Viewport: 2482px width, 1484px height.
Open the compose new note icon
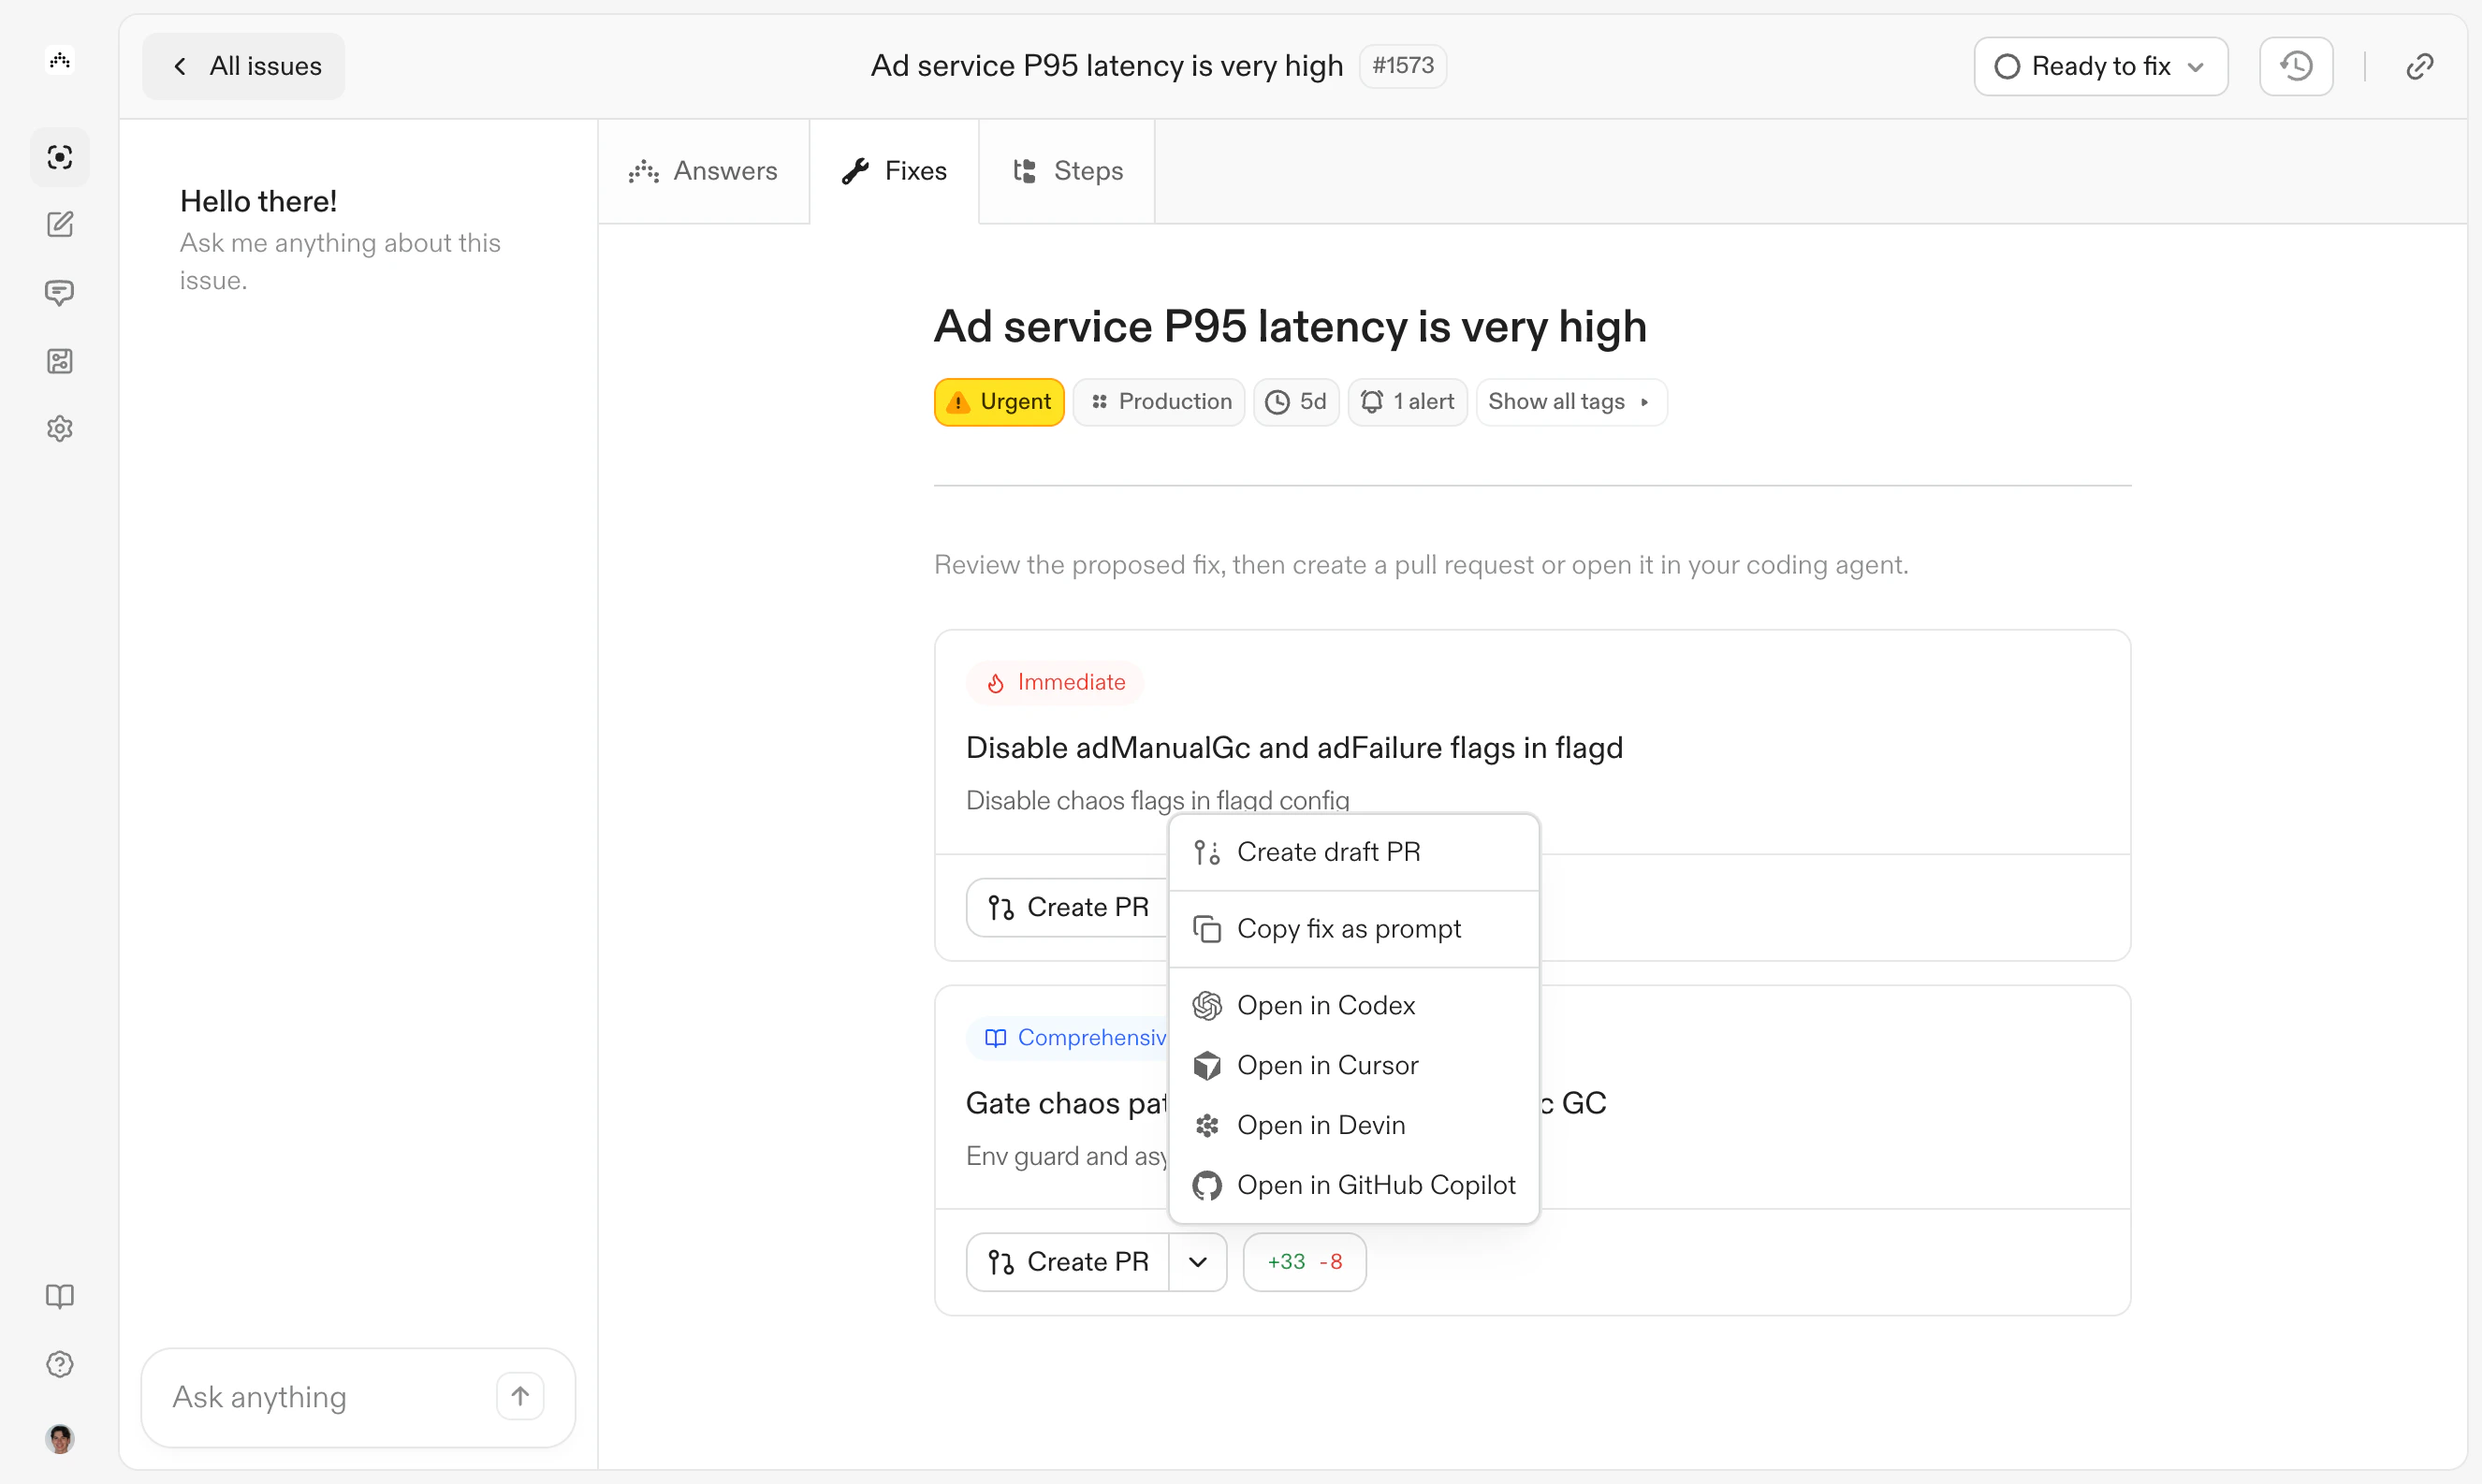pyautogui.click(x=60, y=224)
